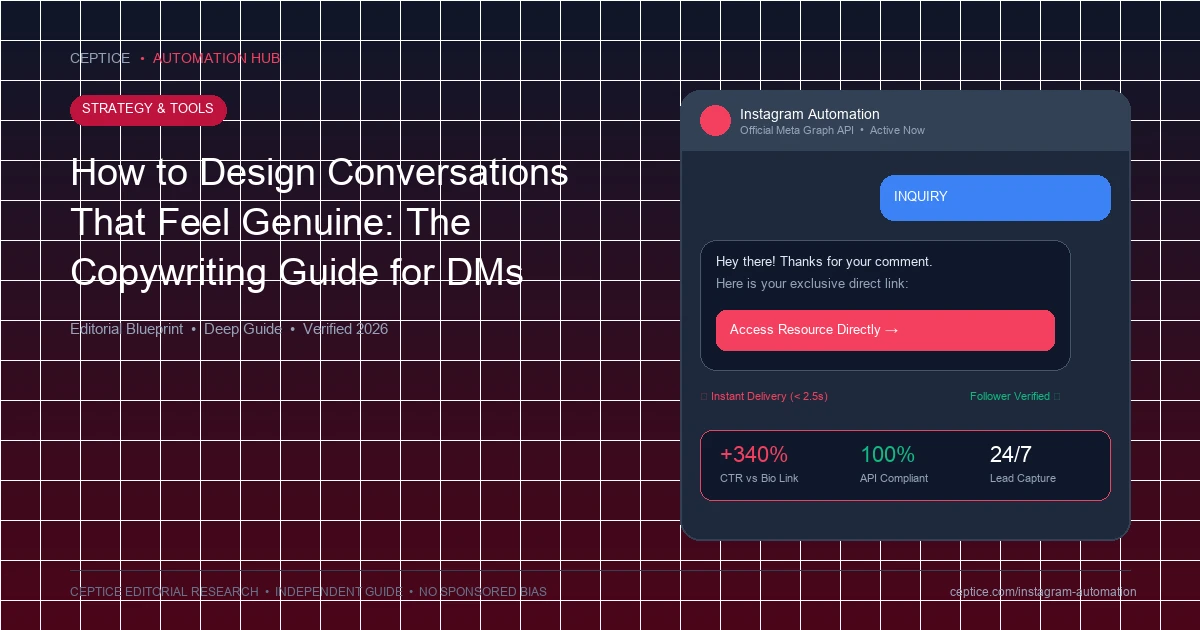Click the Official Meta Graph API subtitle

pyautogui.click(x=797, y=131)
